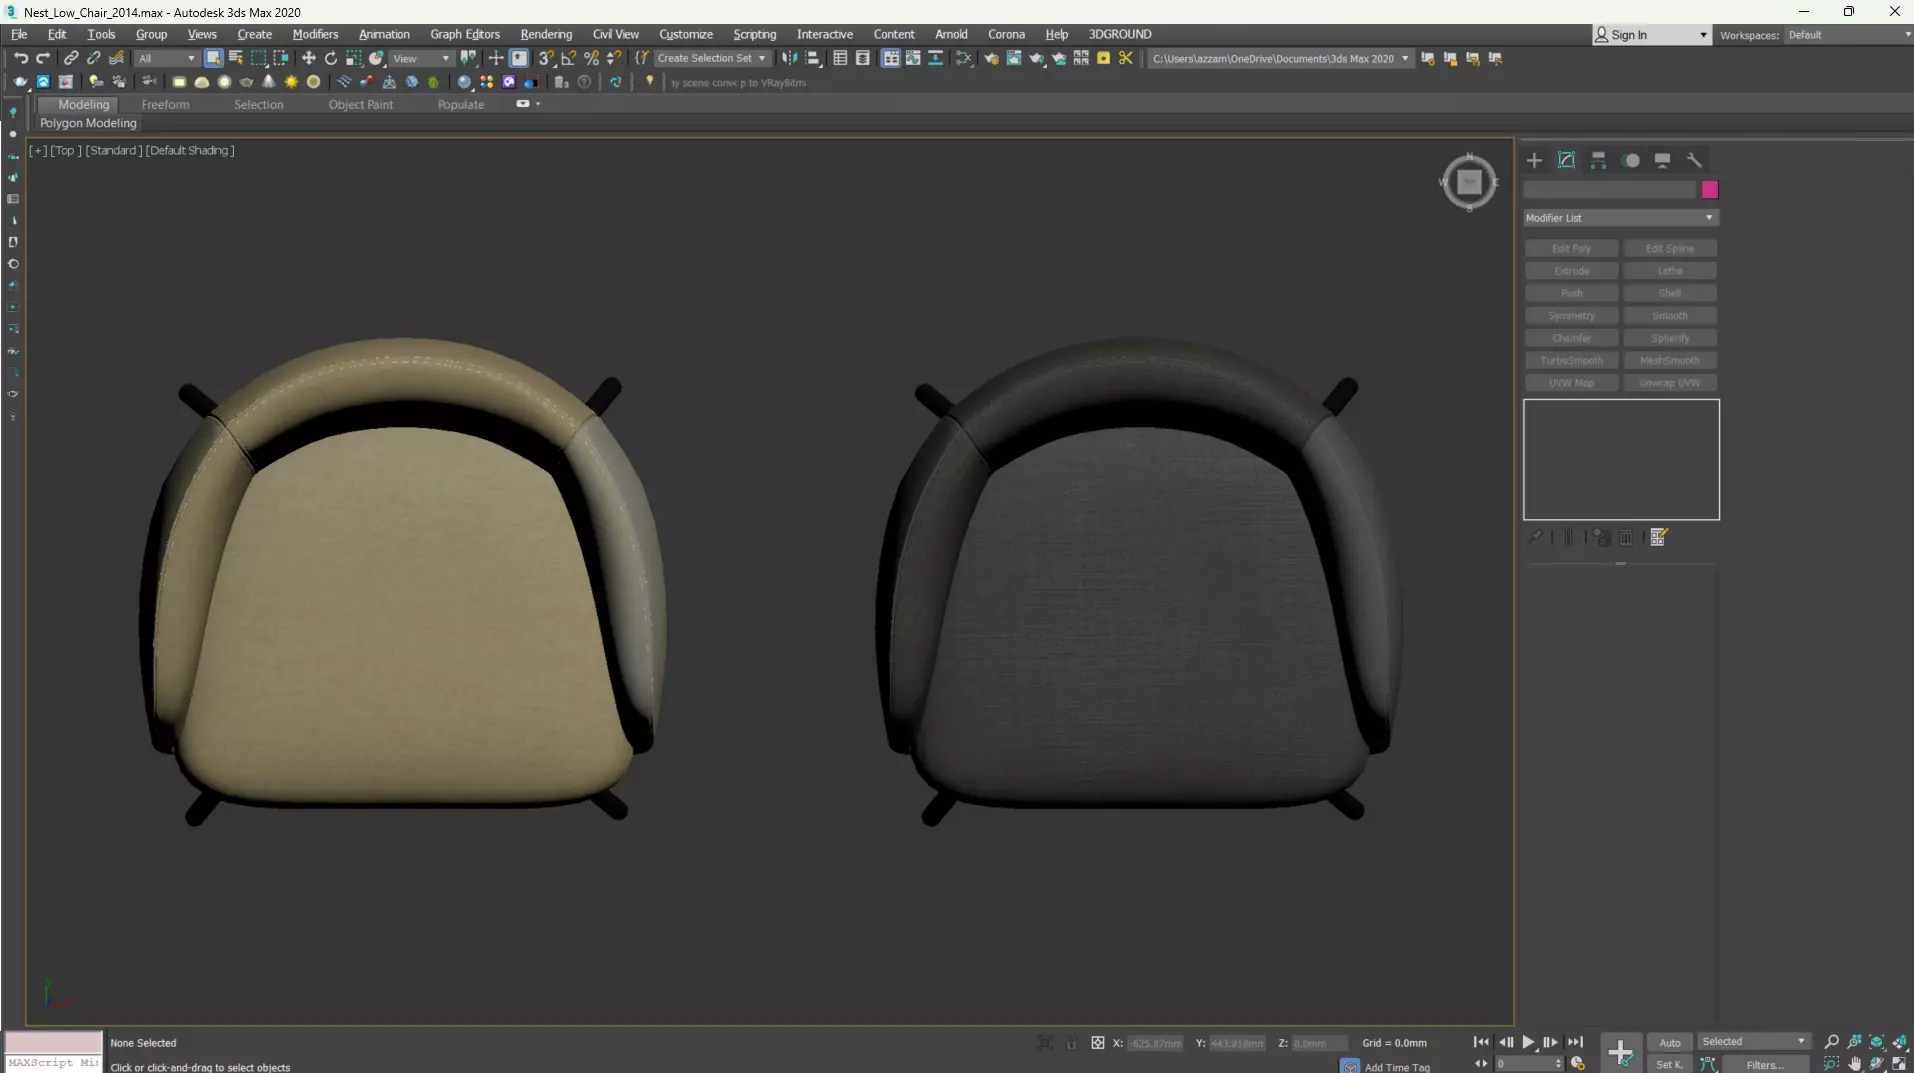
Task: Click the Set K. button
Action: tap(1669, 1064)
